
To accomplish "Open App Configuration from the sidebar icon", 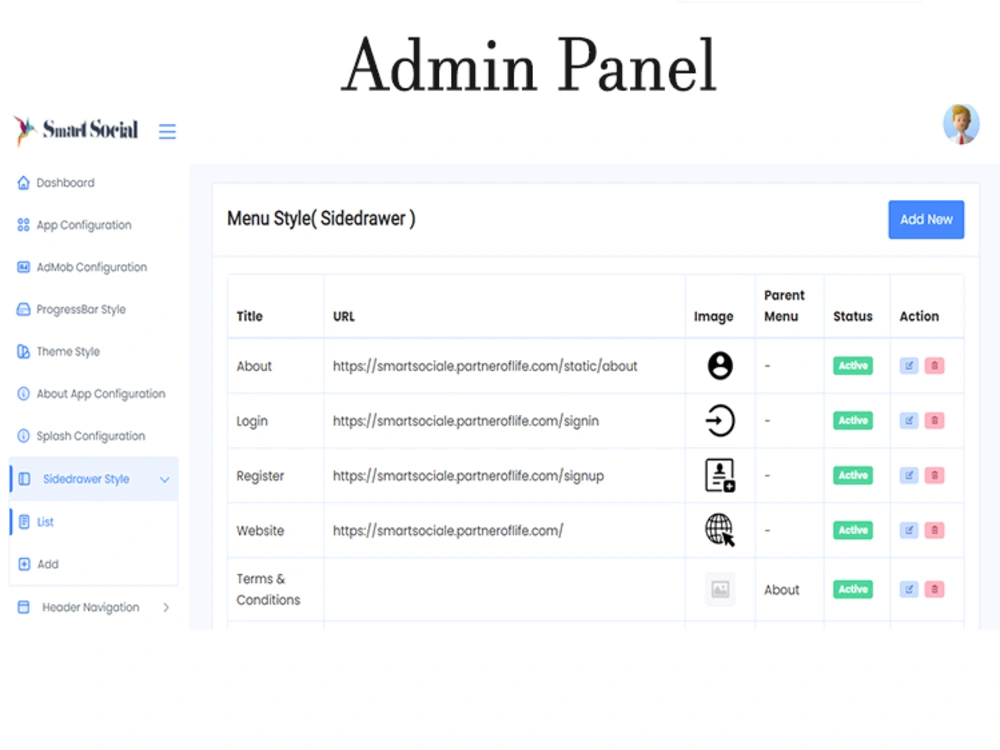I will pyautogui.click(x=22, y=225).
